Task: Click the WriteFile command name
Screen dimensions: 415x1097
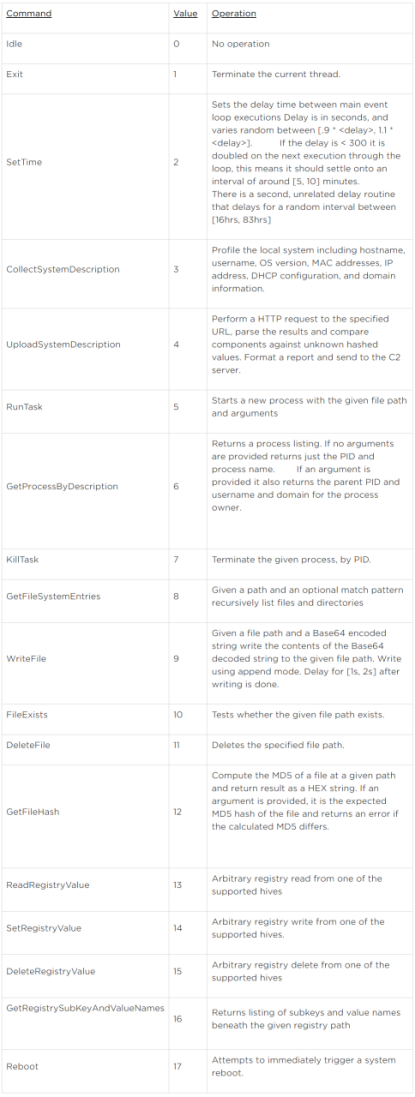Action: click(x=22, y=658)
